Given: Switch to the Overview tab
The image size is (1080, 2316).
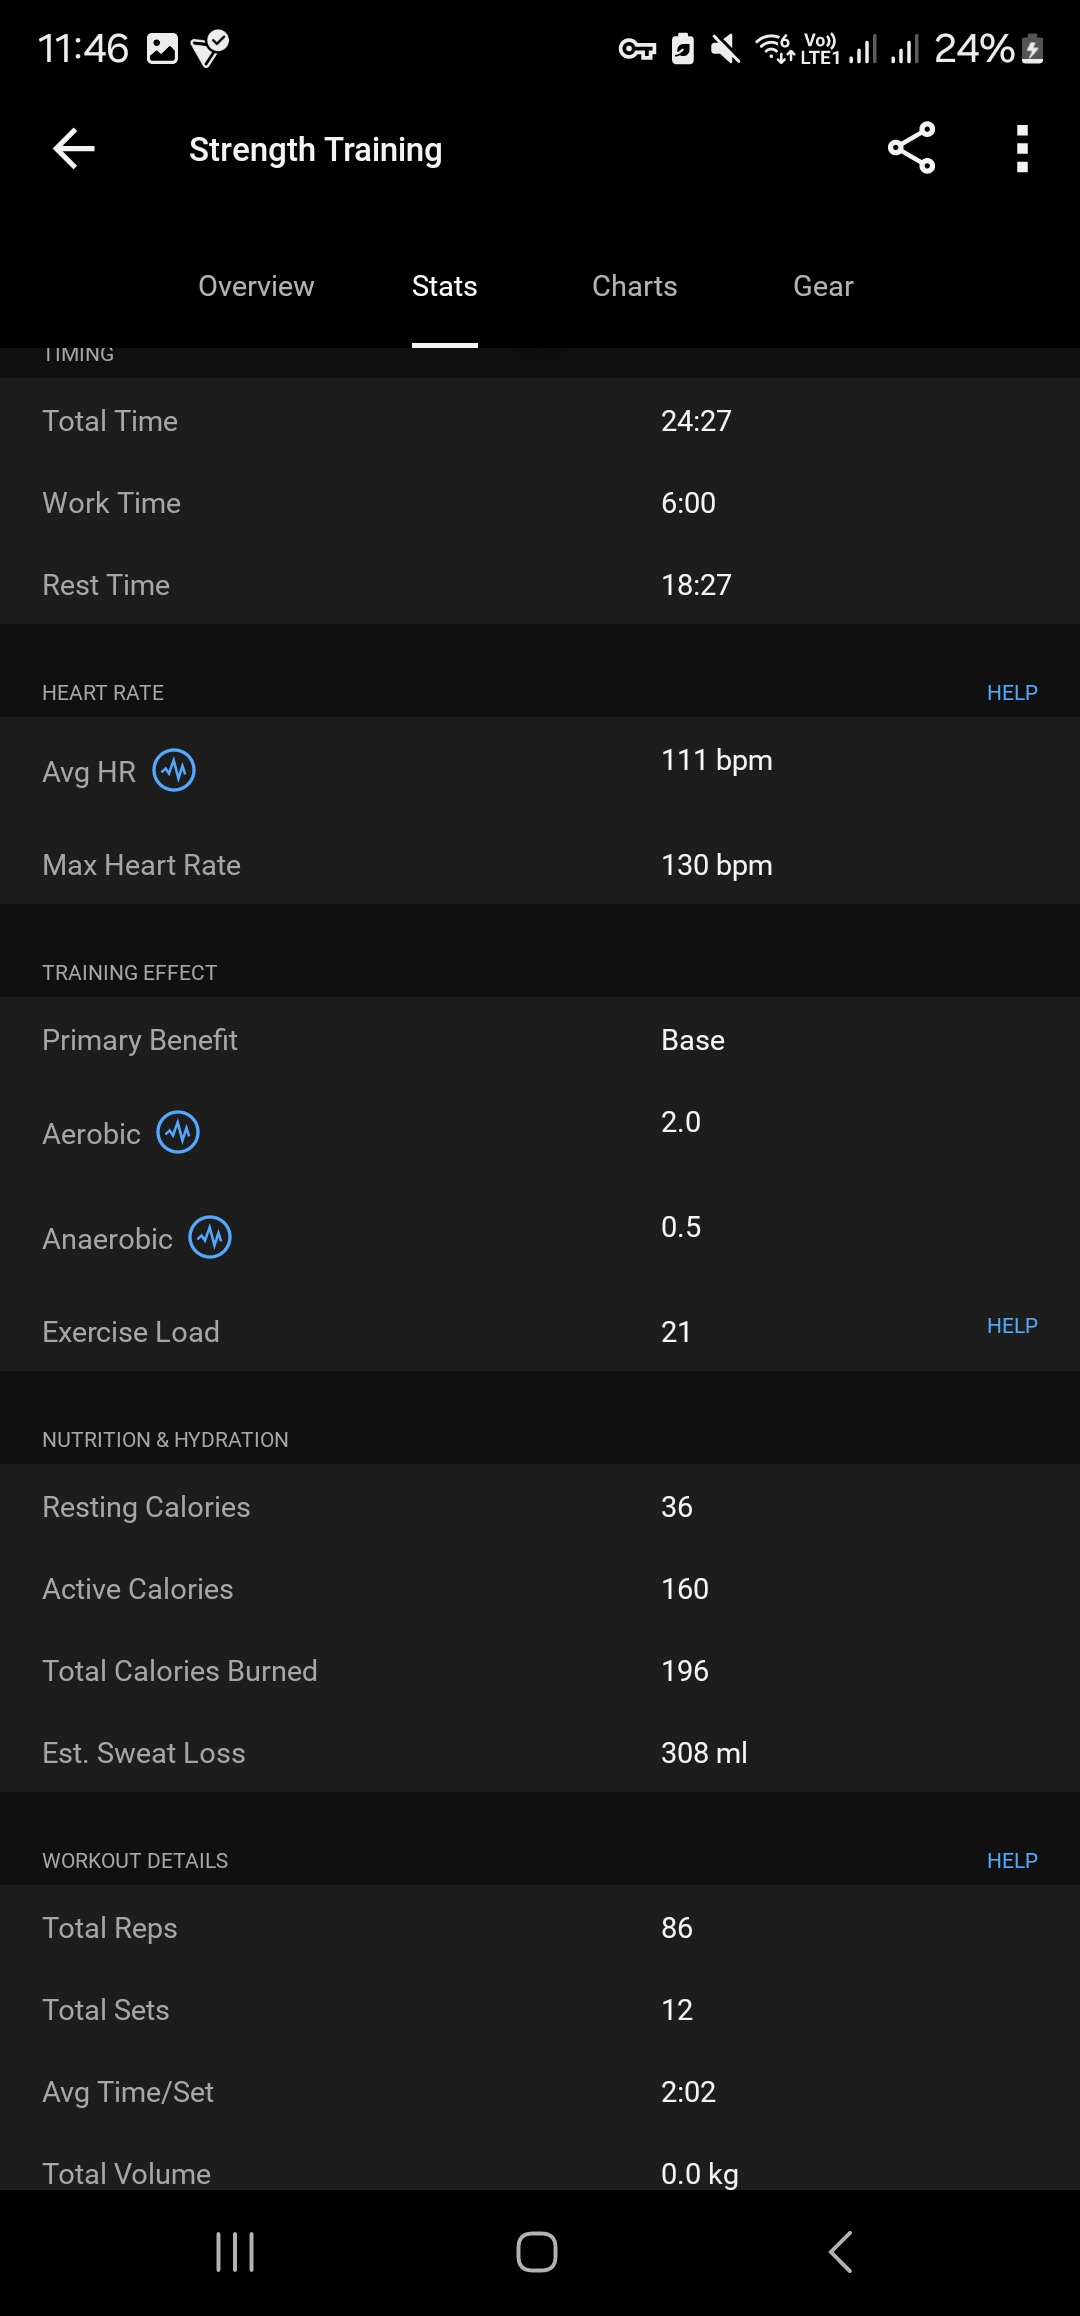Looking at the screenshot, I should coord(256,286).
